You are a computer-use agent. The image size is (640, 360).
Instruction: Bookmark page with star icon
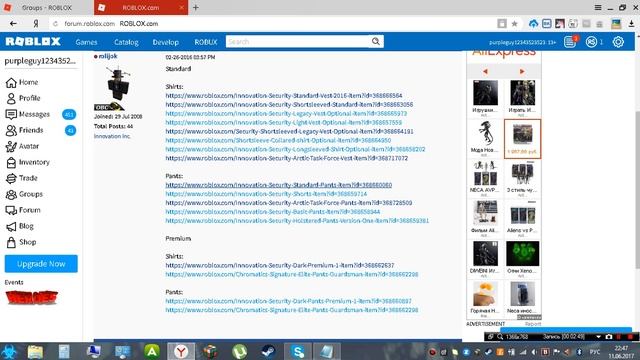point(514,24)
